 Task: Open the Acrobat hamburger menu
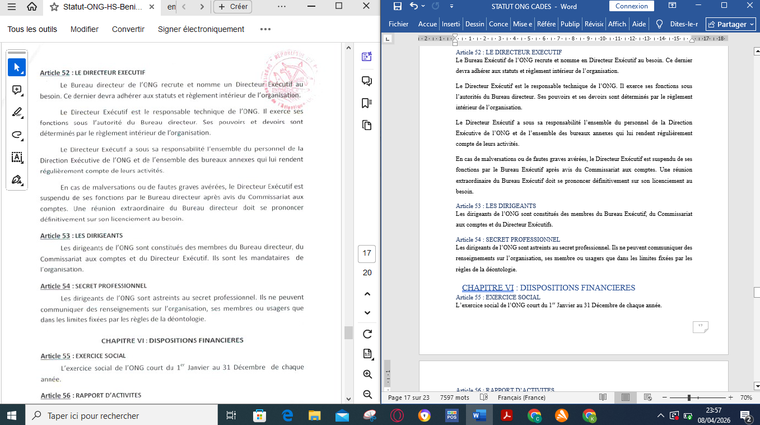coord(12,7)
